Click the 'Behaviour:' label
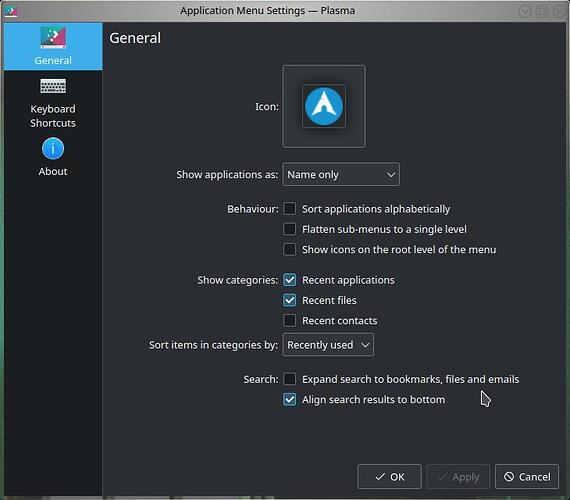 [x=253, y=209]
